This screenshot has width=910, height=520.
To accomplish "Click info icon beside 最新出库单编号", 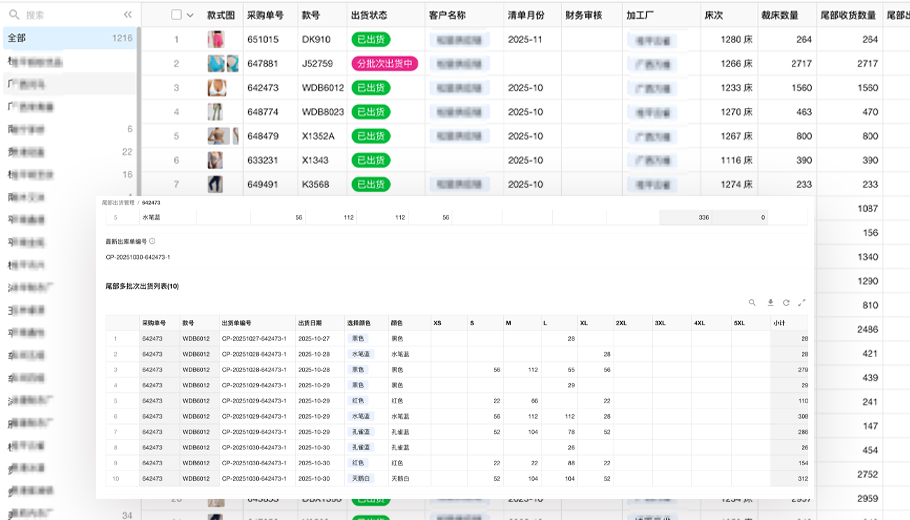I will pyautogui.click(x=152, y=241).
